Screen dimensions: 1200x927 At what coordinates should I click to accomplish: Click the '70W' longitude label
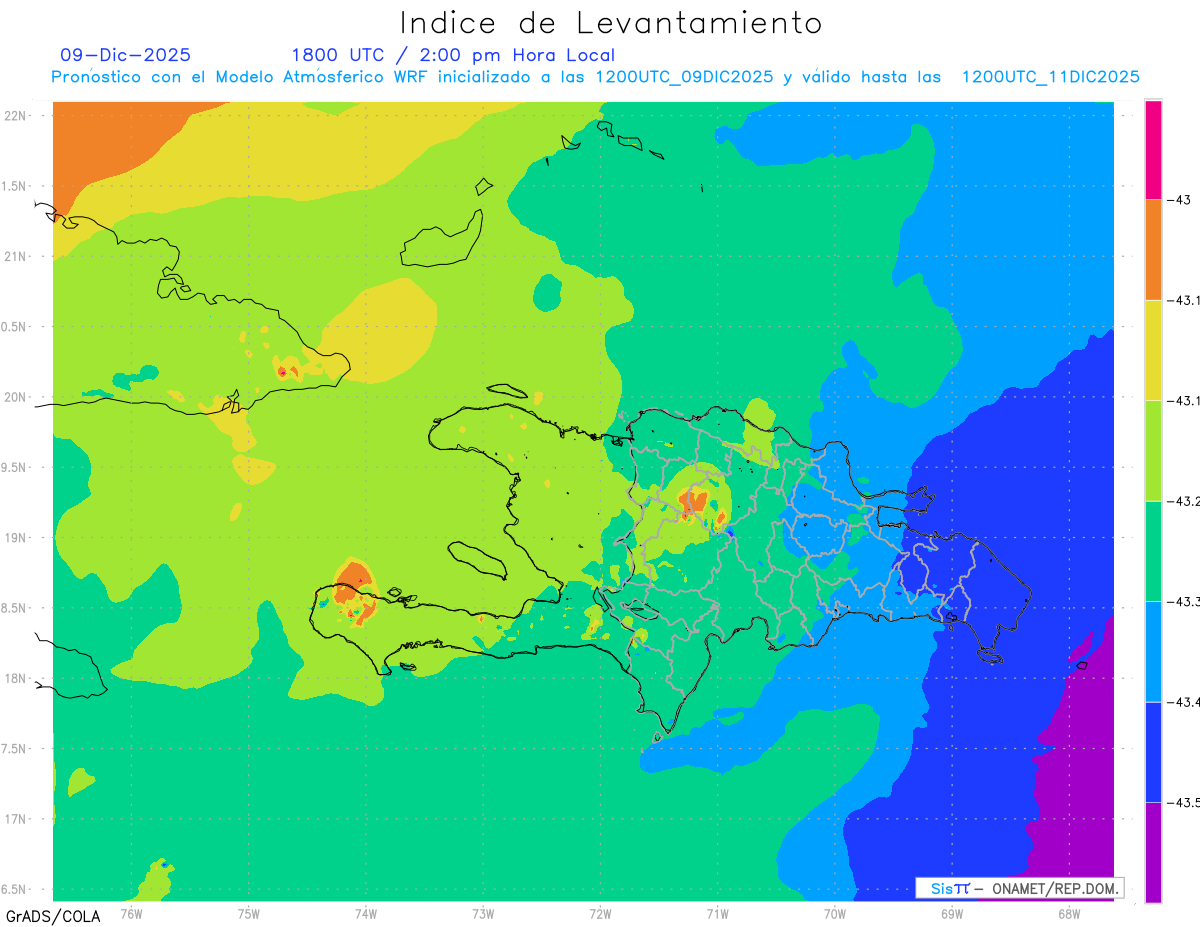pos(835,913)
